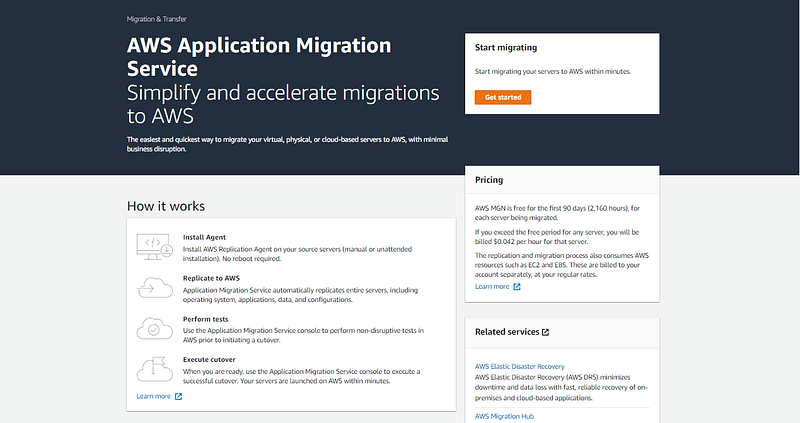Select the Install Agent heading
The image size is (800, 423).
[x=204, y=237]
